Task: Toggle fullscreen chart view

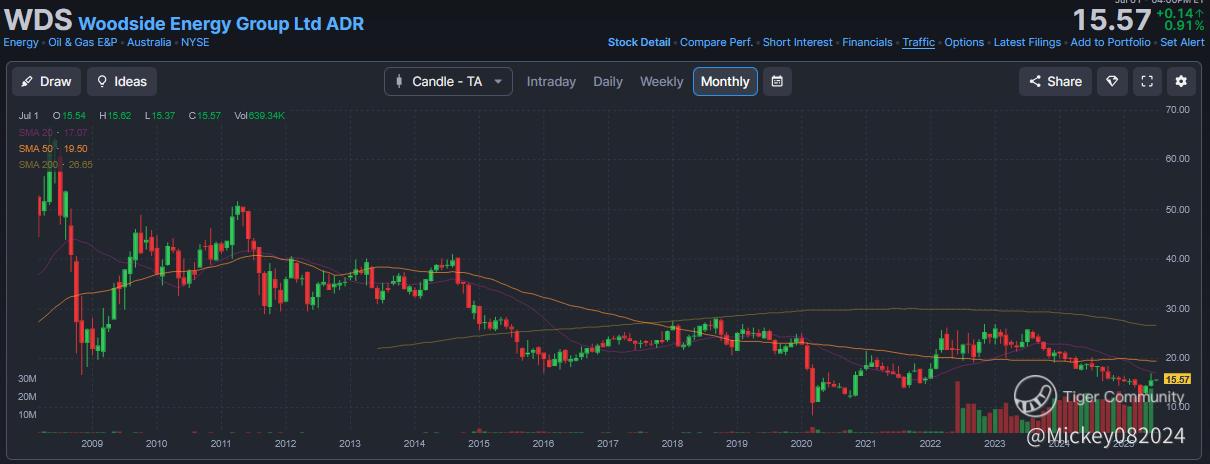Action: 1147,82
